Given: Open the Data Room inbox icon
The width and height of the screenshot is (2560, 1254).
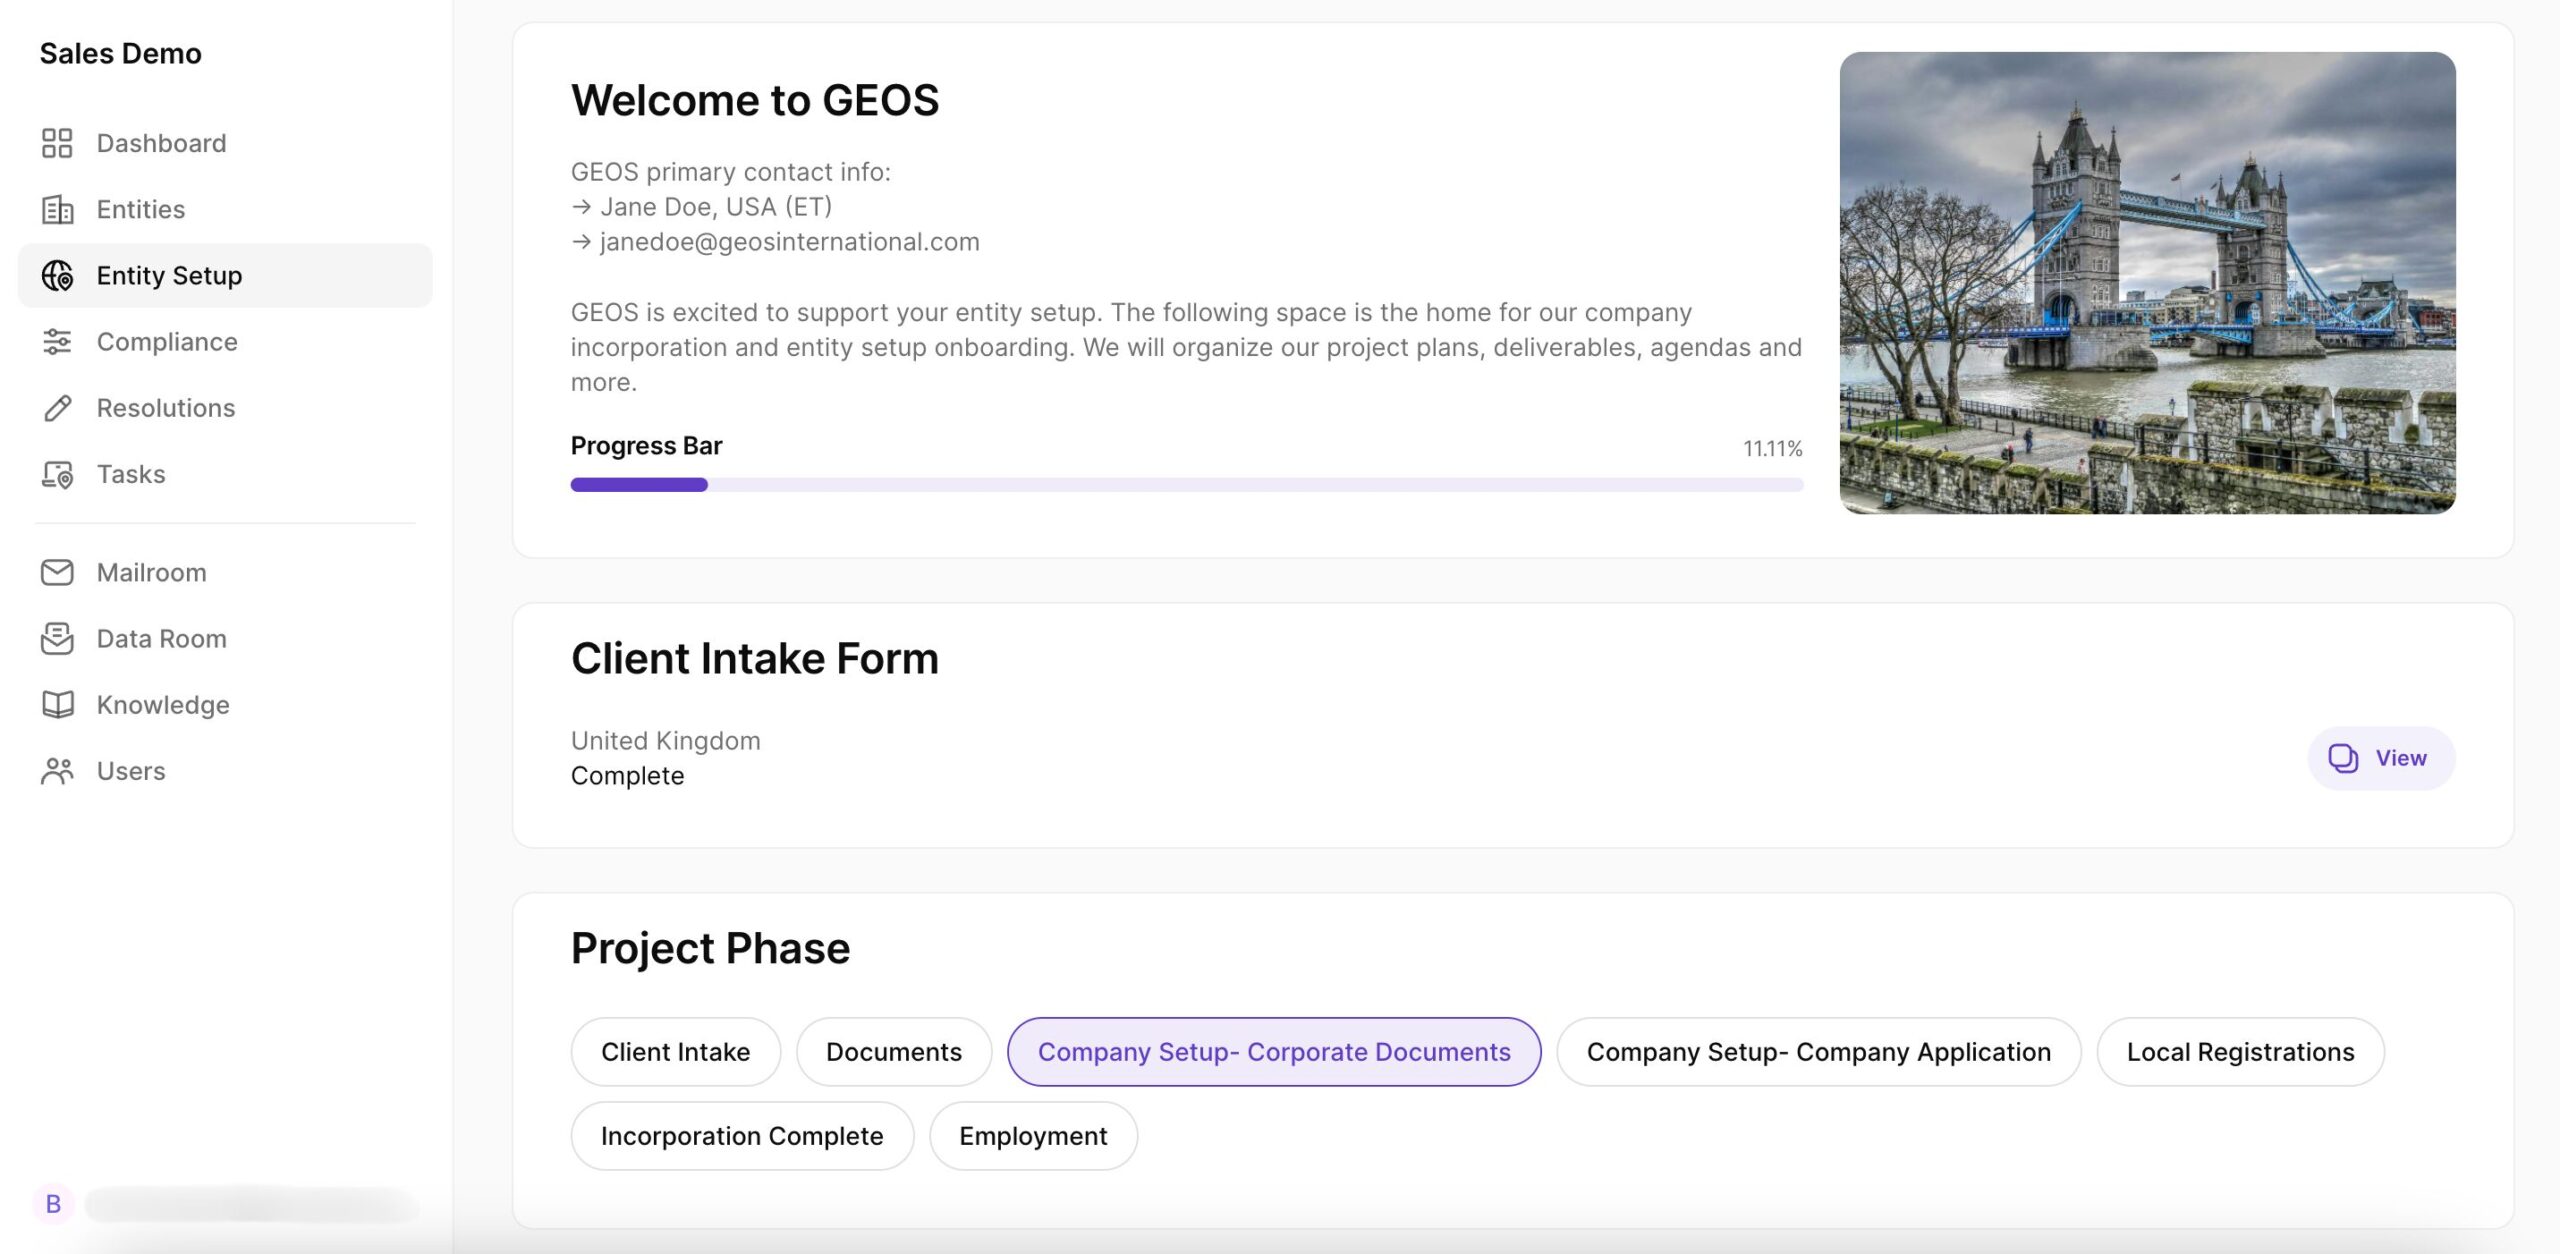Looking at the screenshot, I should (x=57, y=637).
